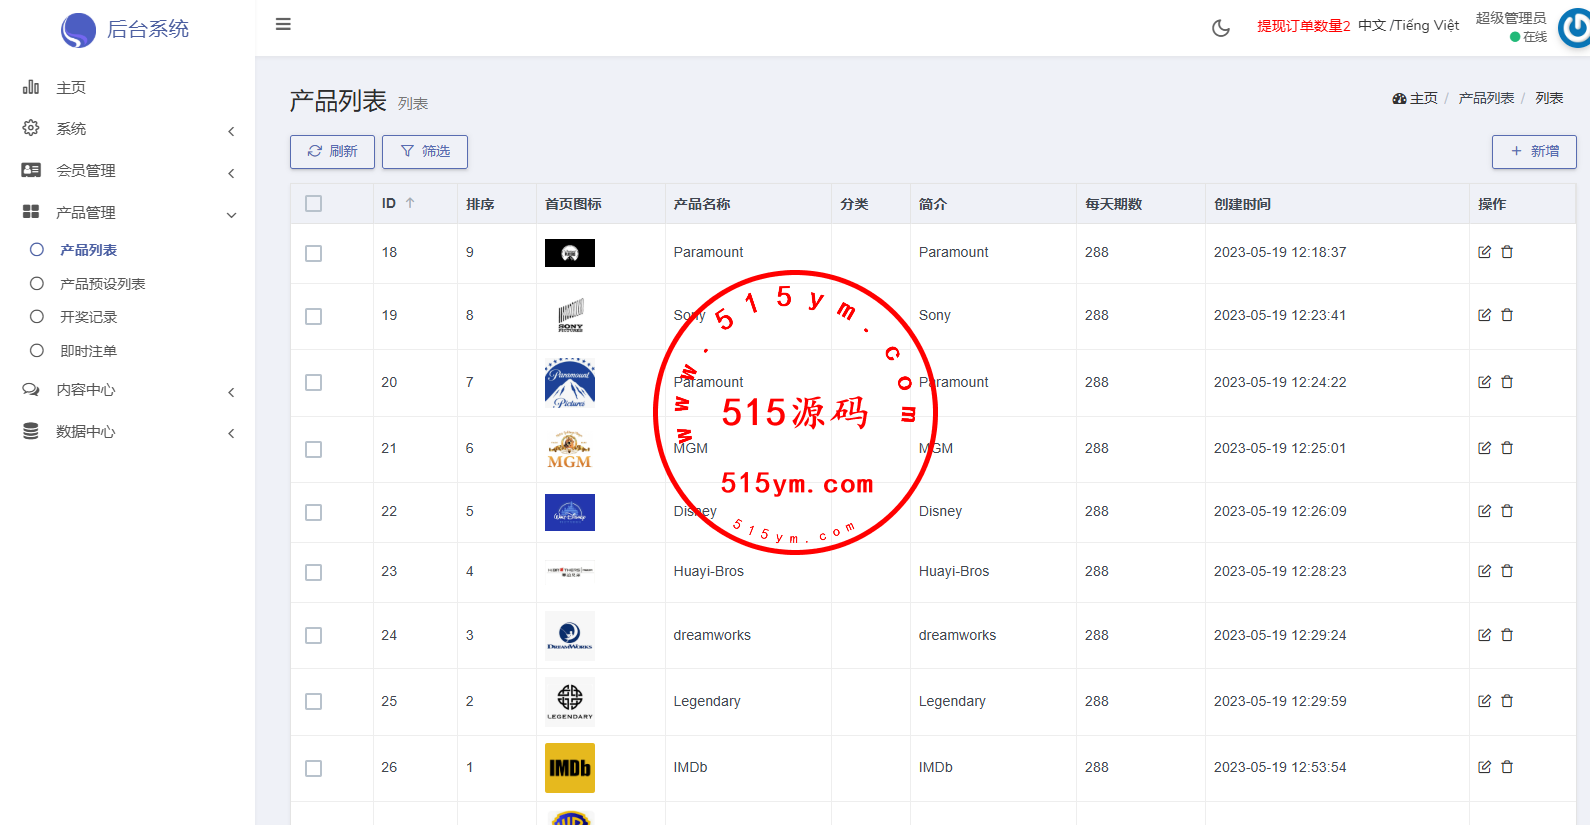Check the Sony row checkbox

314,316
